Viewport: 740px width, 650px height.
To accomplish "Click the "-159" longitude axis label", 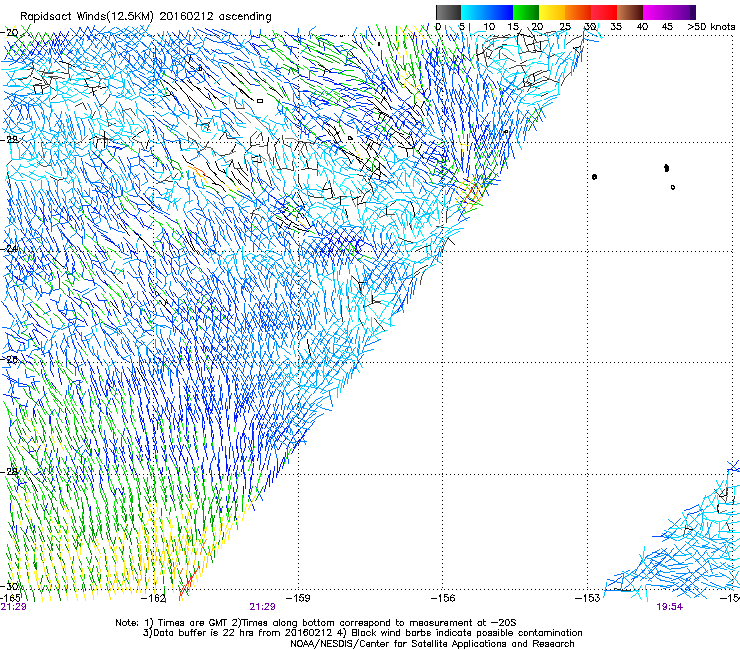I will (x=299, y=598).
